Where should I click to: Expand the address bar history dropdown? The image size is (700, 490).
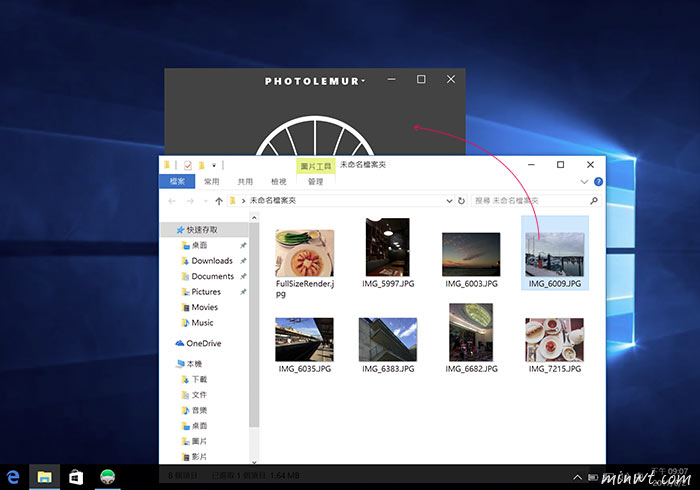[x=449, y=201]
